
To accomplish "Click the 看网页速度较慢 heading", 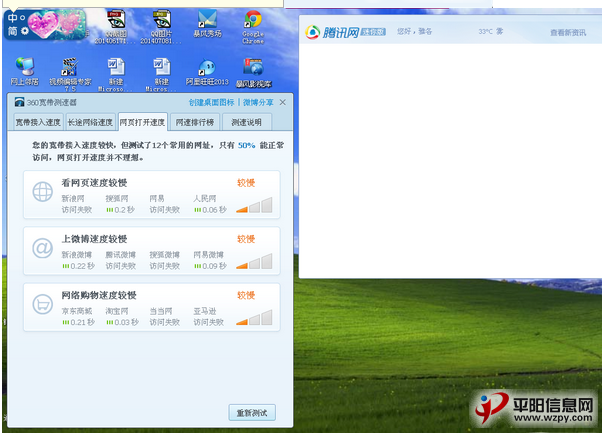I will [94, 183].
